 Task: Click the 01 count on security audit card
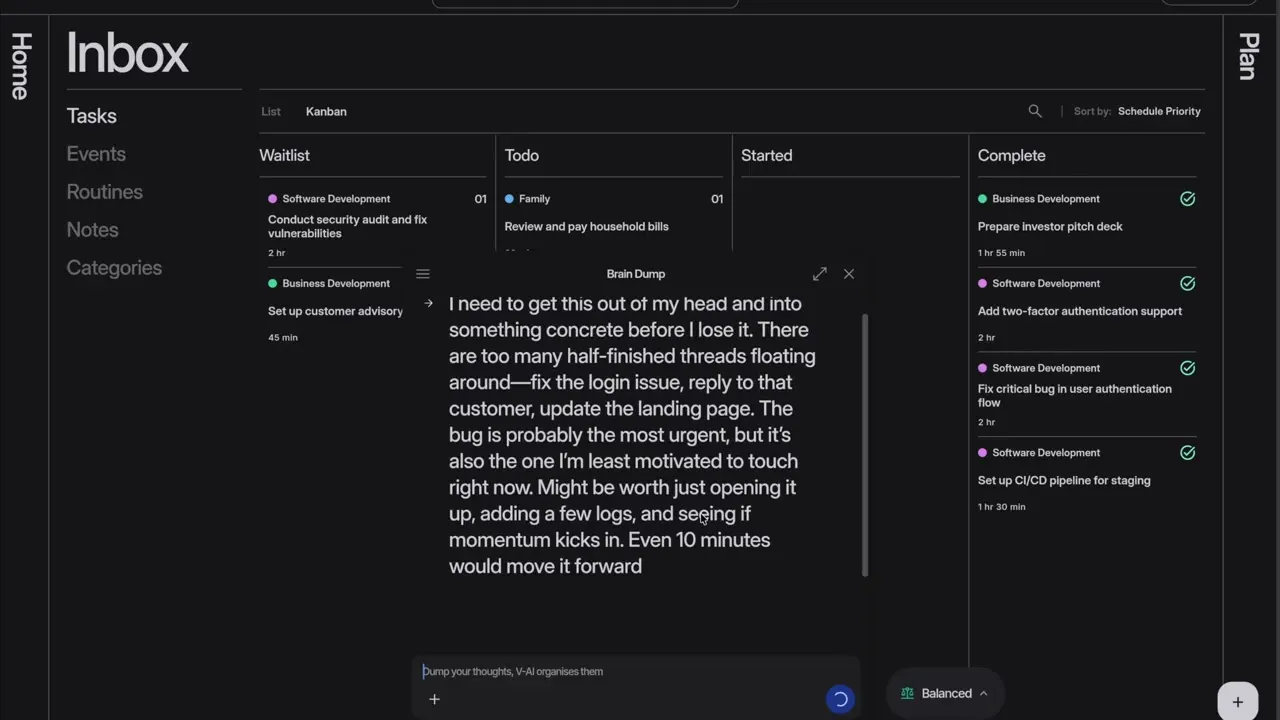[x=480, y=199]
